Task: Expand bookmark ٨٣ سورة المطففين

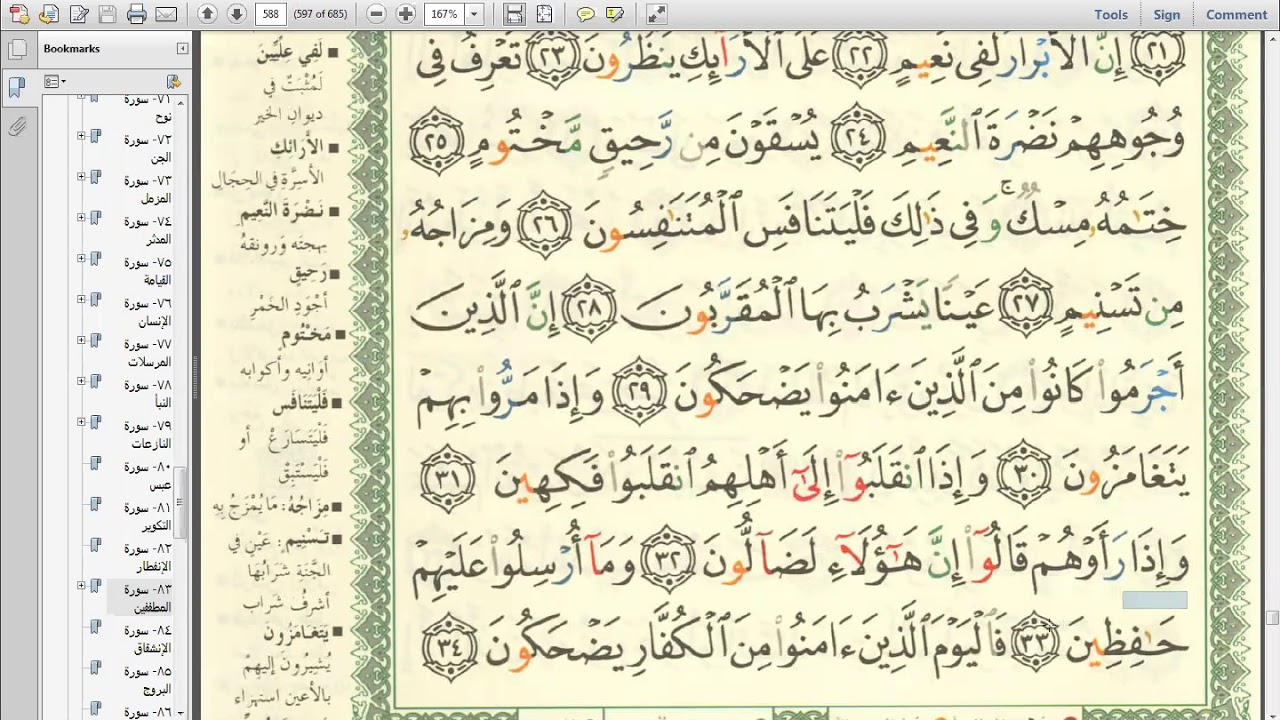Action: tap(81, 586)
